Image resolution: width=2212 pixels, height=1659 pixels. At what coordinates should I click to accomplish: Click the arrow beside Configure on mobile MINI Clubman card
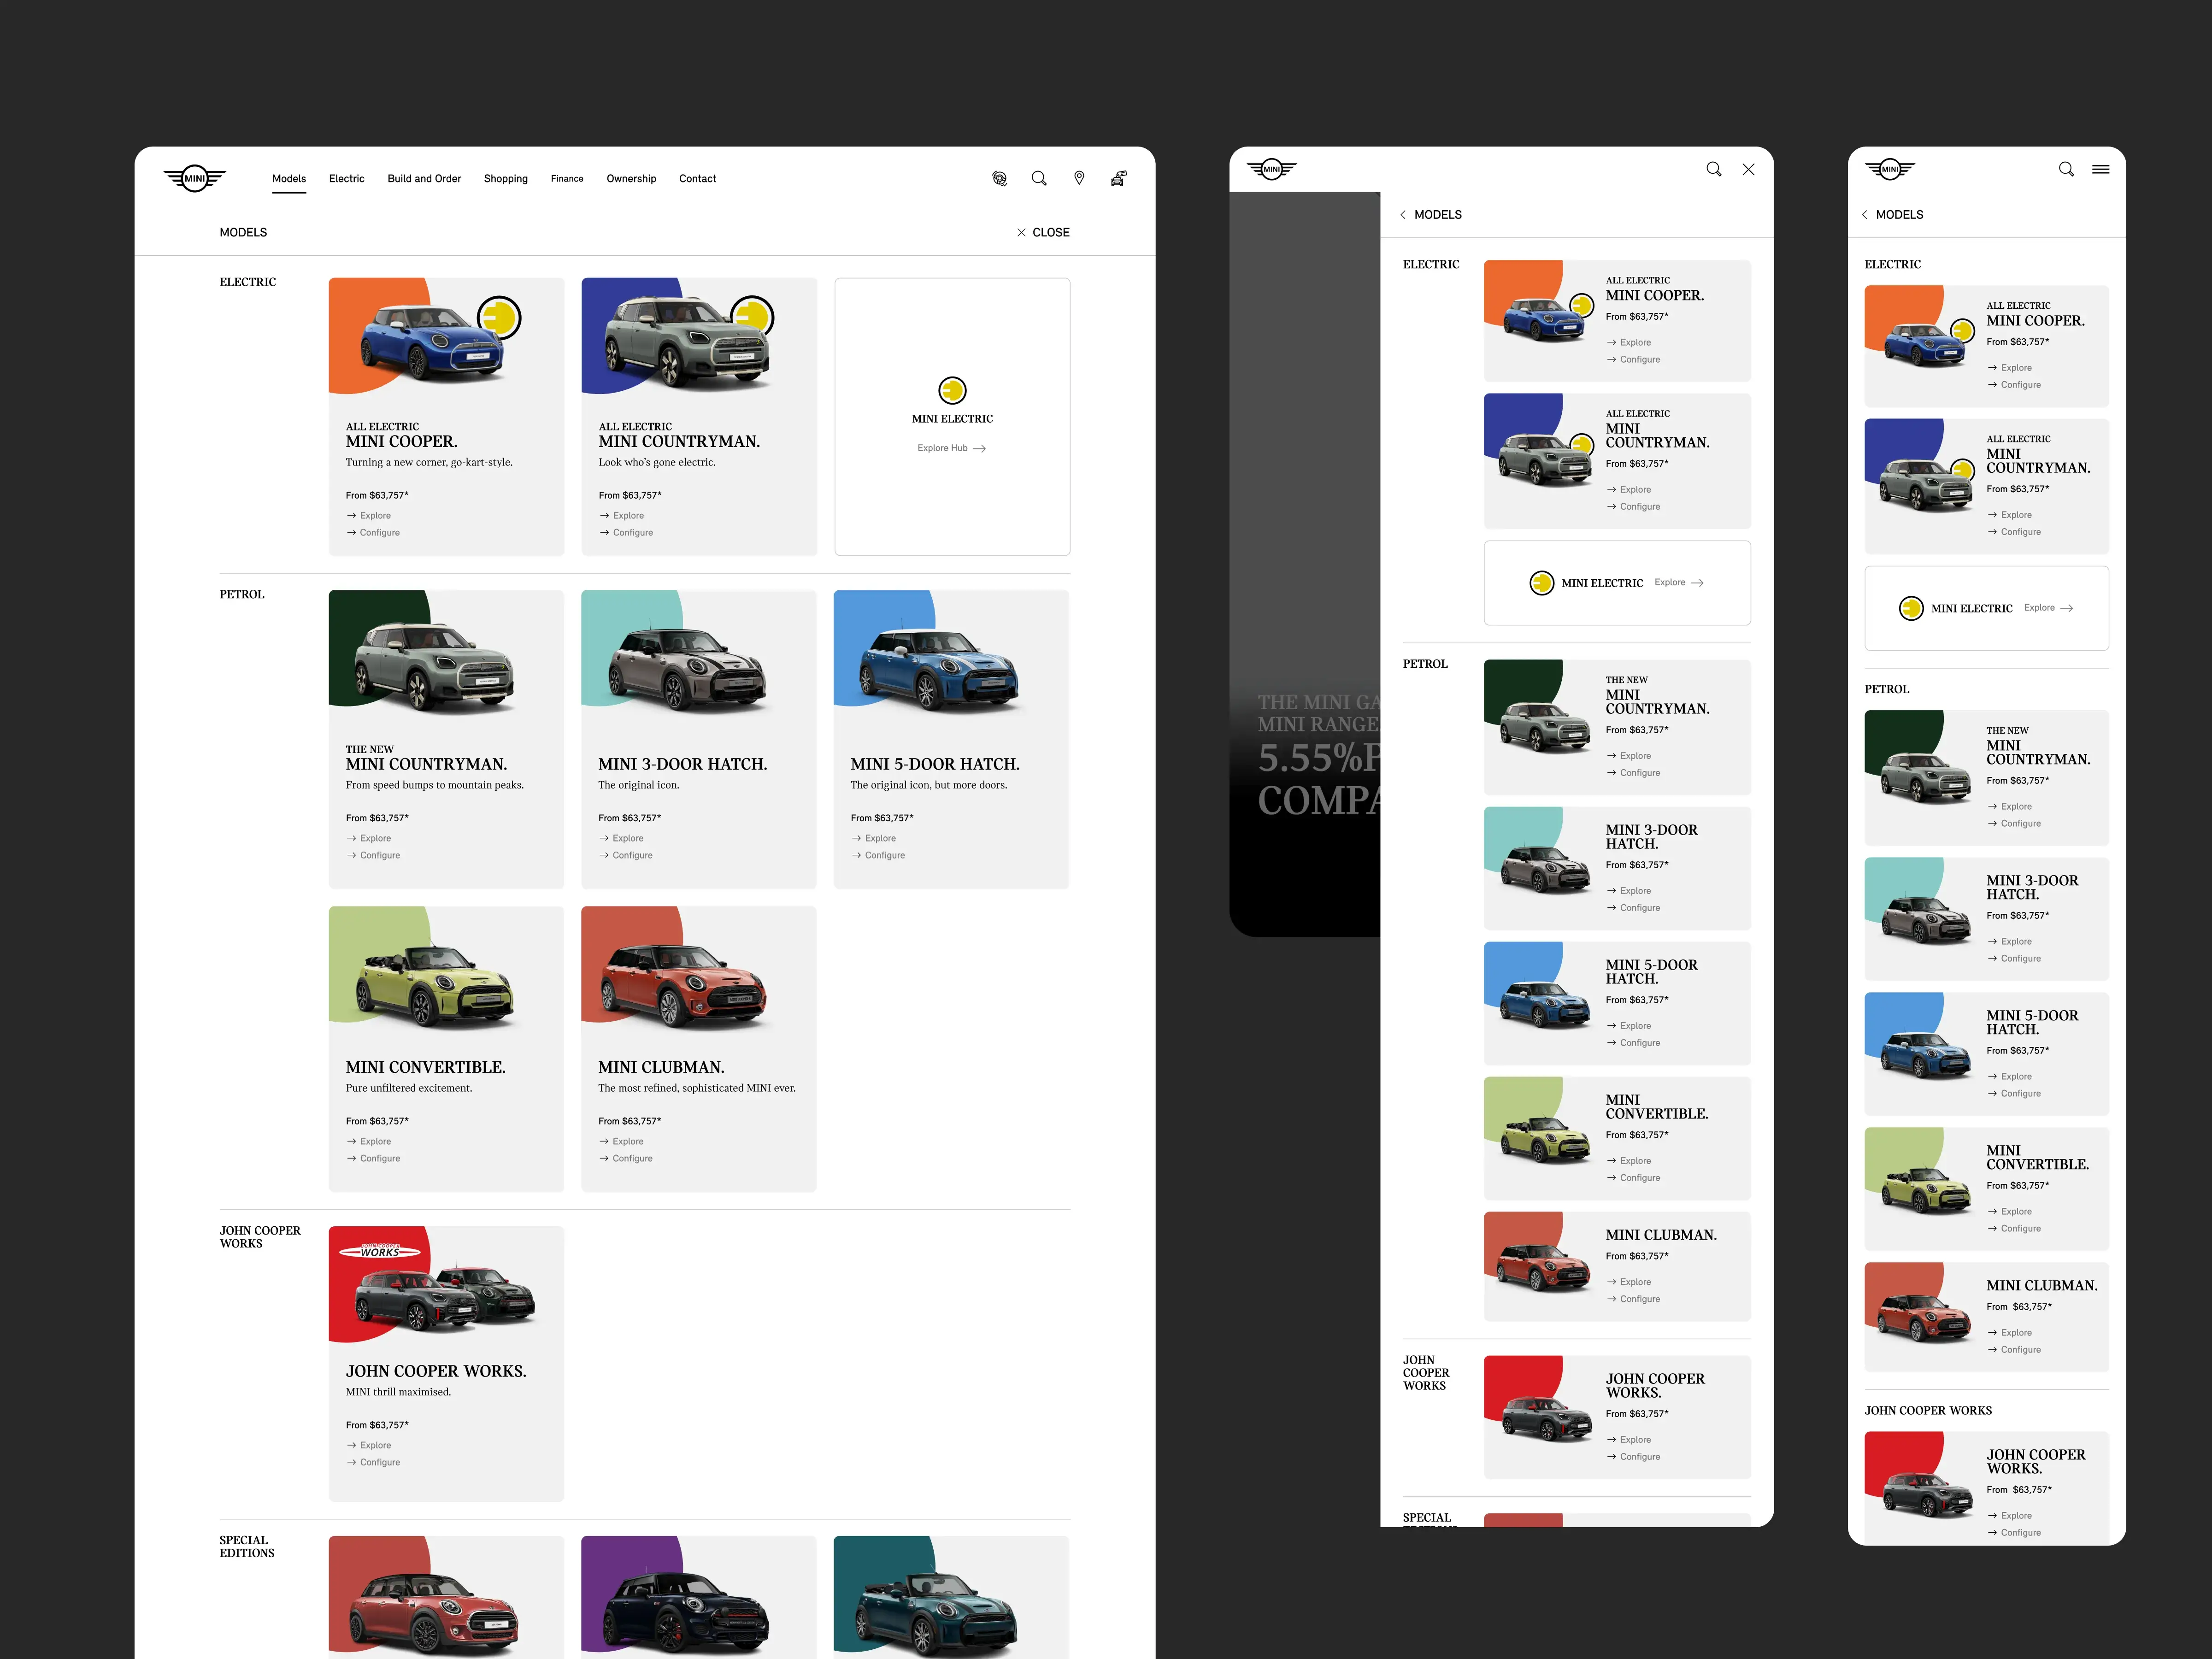tap(1992, 1350)
